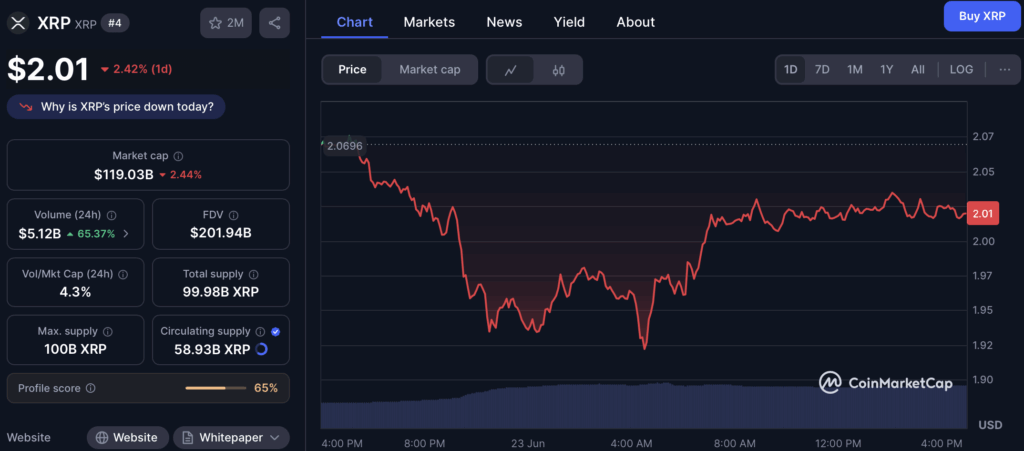Click the Profile score progress bar
Image resolution: width=1024 pixels, height=451 pixels.
tap(214, 388)
